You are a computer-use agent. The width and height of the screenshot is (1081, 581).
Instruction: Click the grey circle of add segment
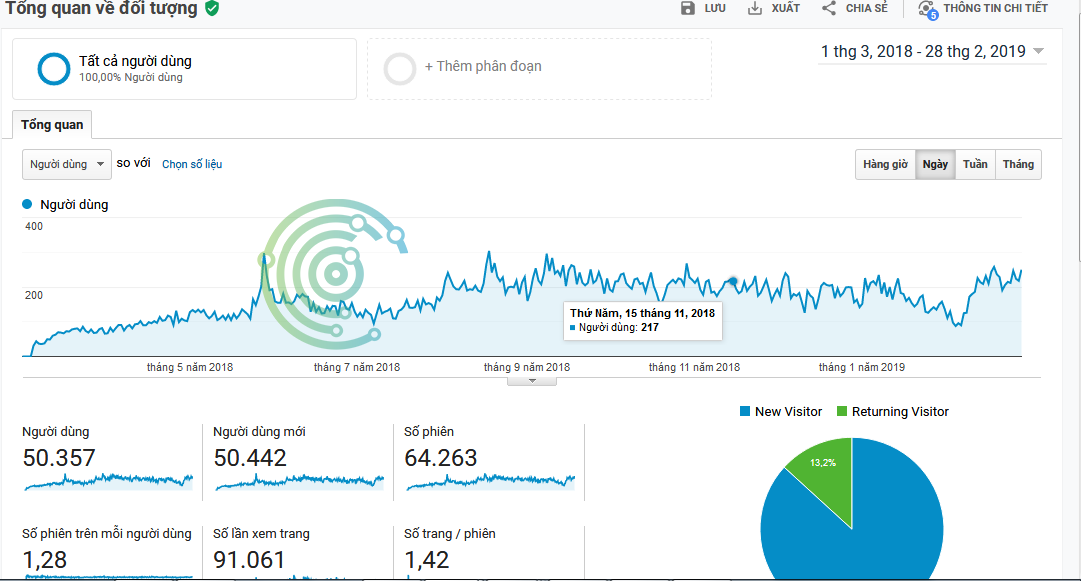tap(400, 69)
